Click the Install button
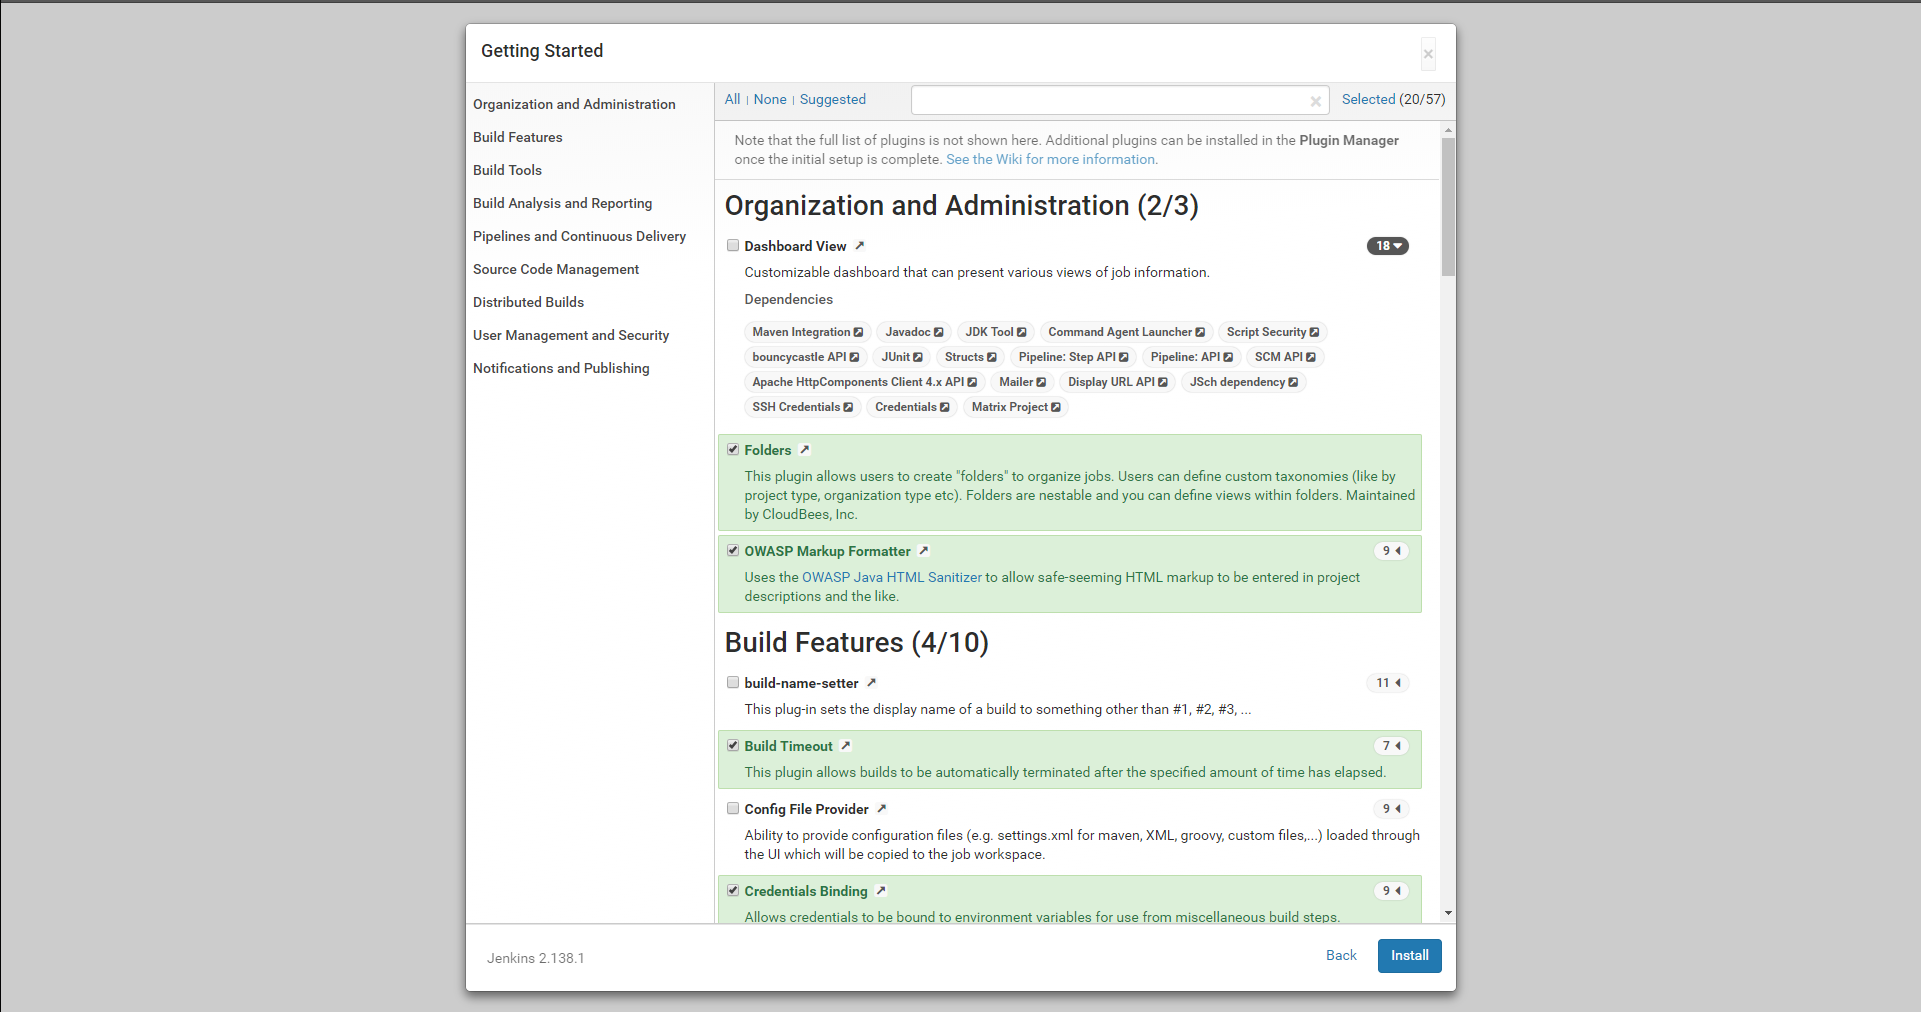The image size is (1921, 1012). [x=1409, y=956]
